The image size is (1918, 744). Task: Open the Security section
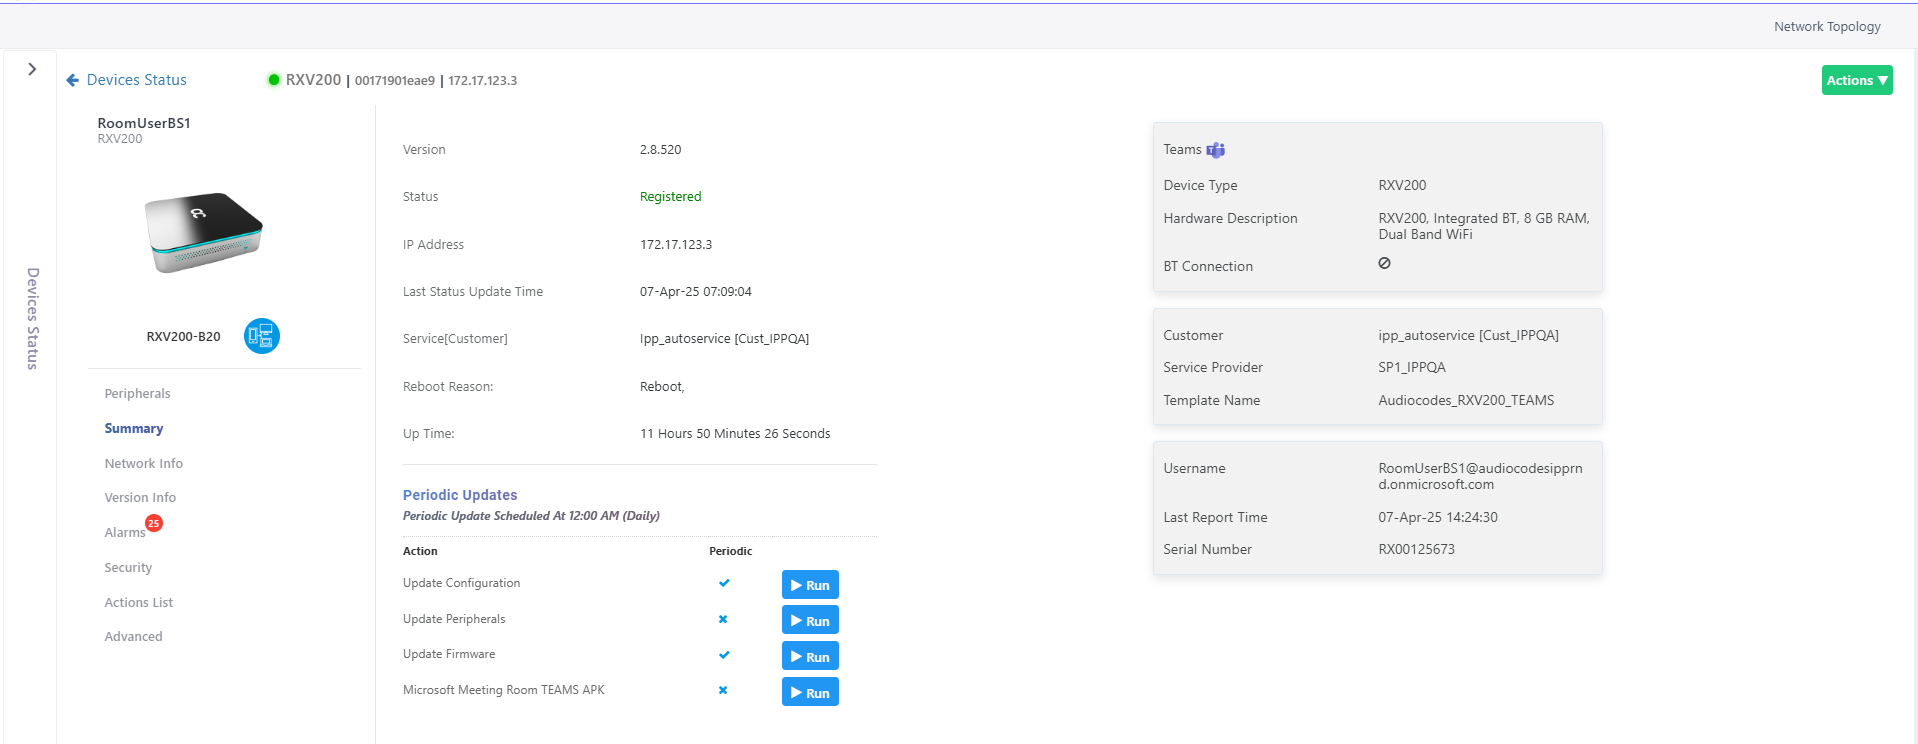(x=128, y=567)
